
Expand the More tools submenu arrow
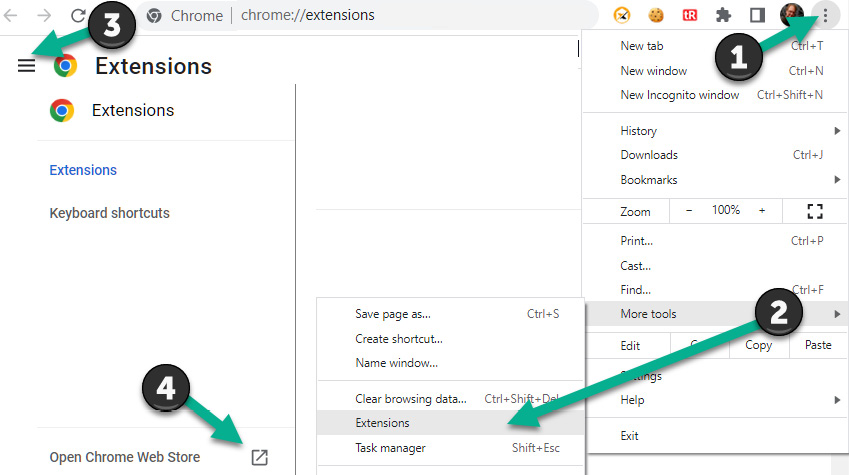[837, 314]
